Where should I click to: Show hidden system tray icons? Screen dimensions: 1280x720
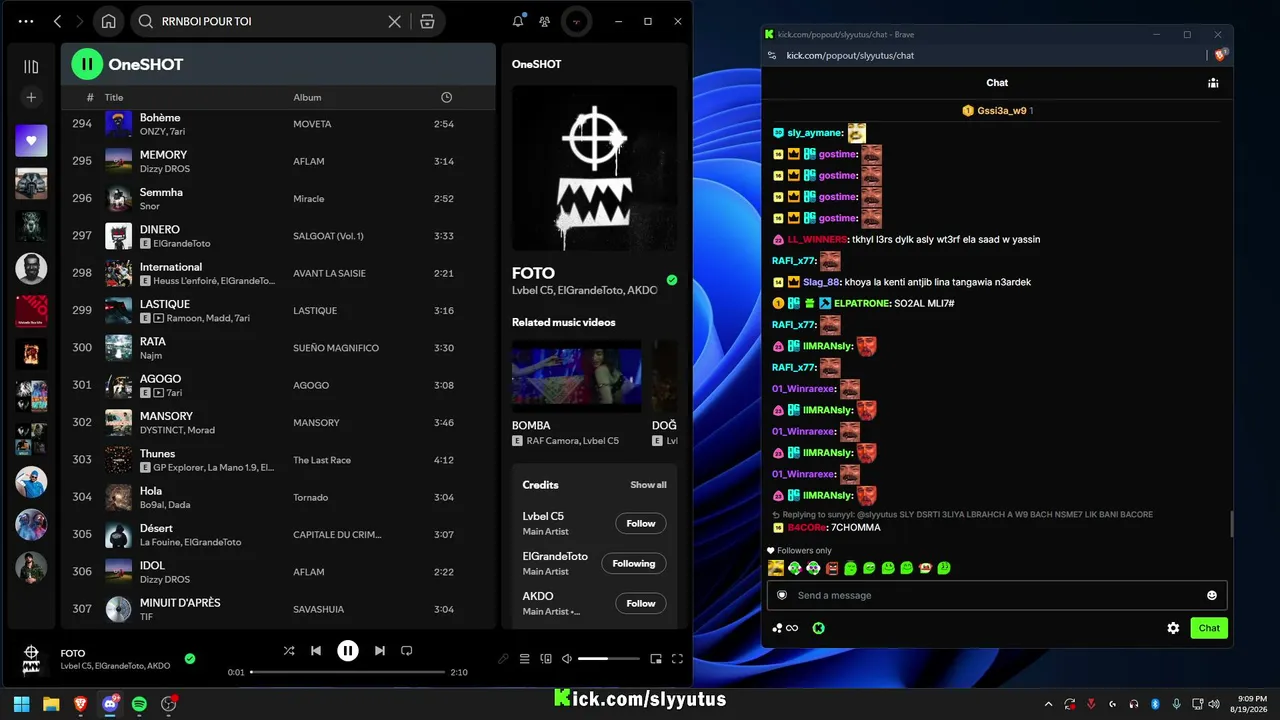(x=1048, y=704)
